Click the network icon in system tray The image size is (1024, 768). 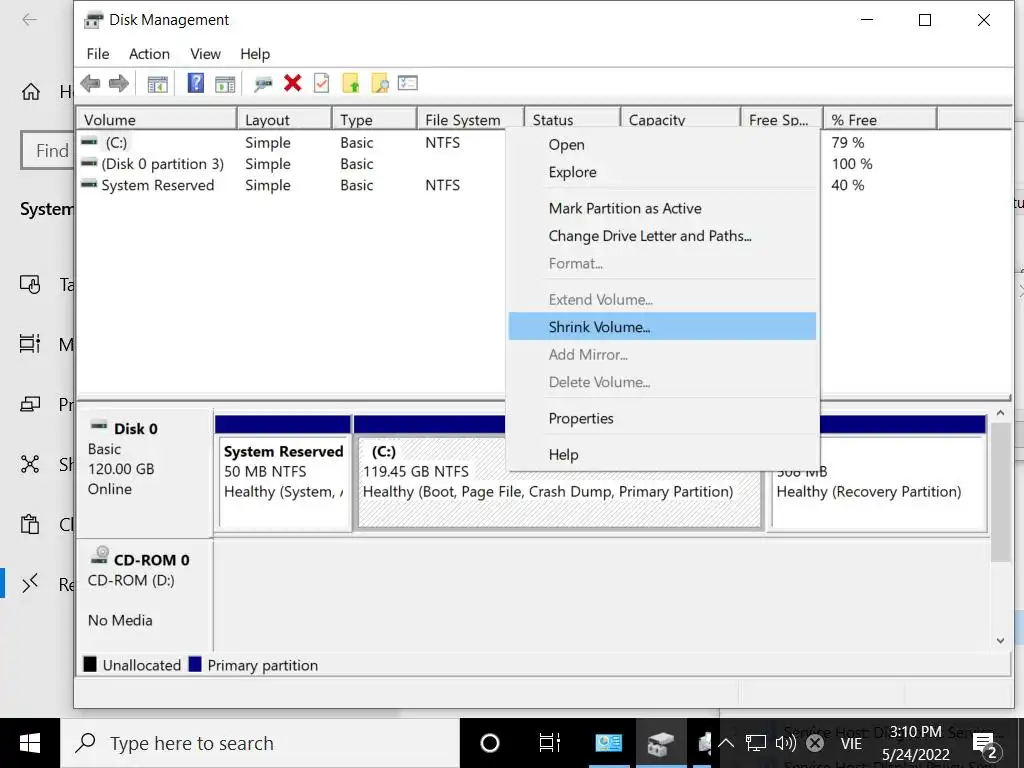[x=756, y=743]
